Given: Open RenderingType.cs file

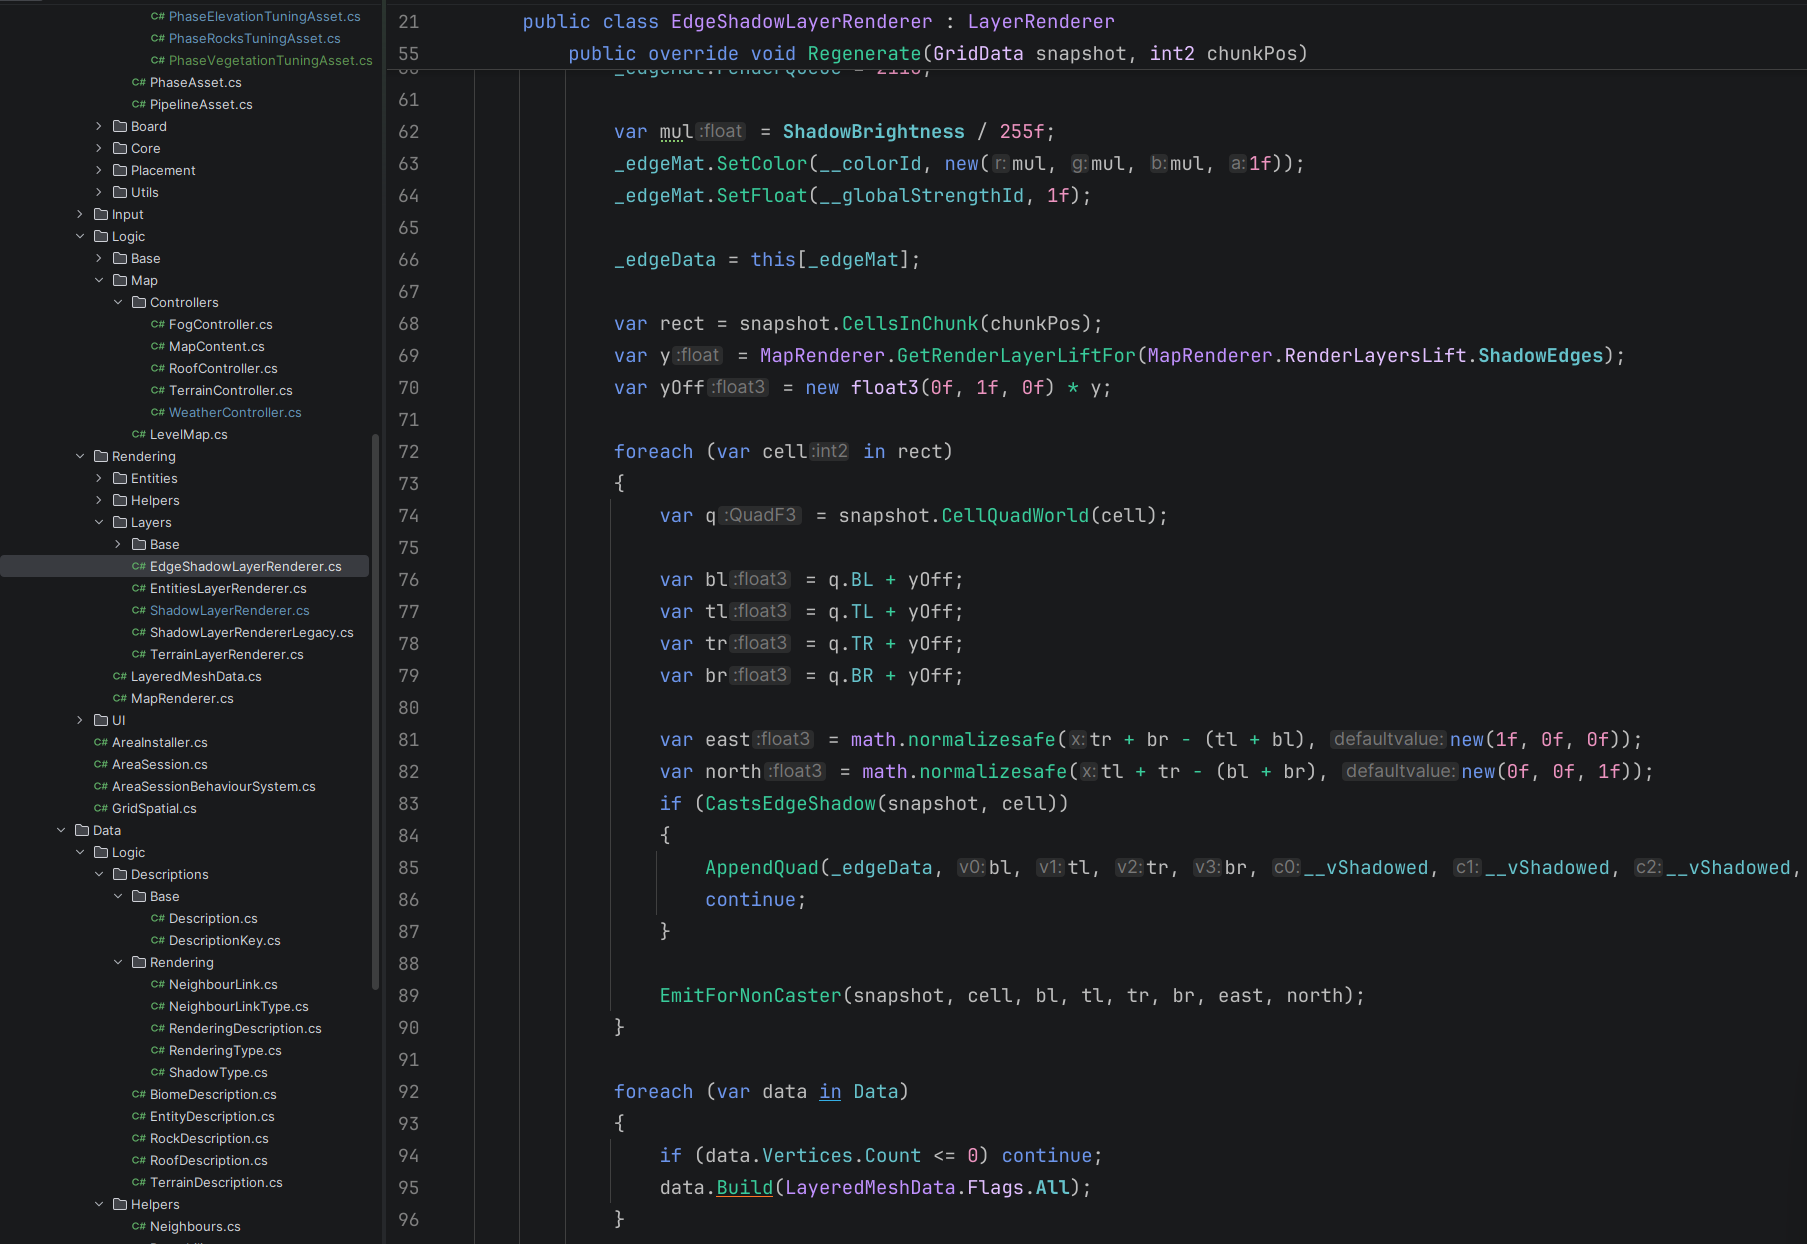Looking at the screenshot, I should click(225, 1051).
